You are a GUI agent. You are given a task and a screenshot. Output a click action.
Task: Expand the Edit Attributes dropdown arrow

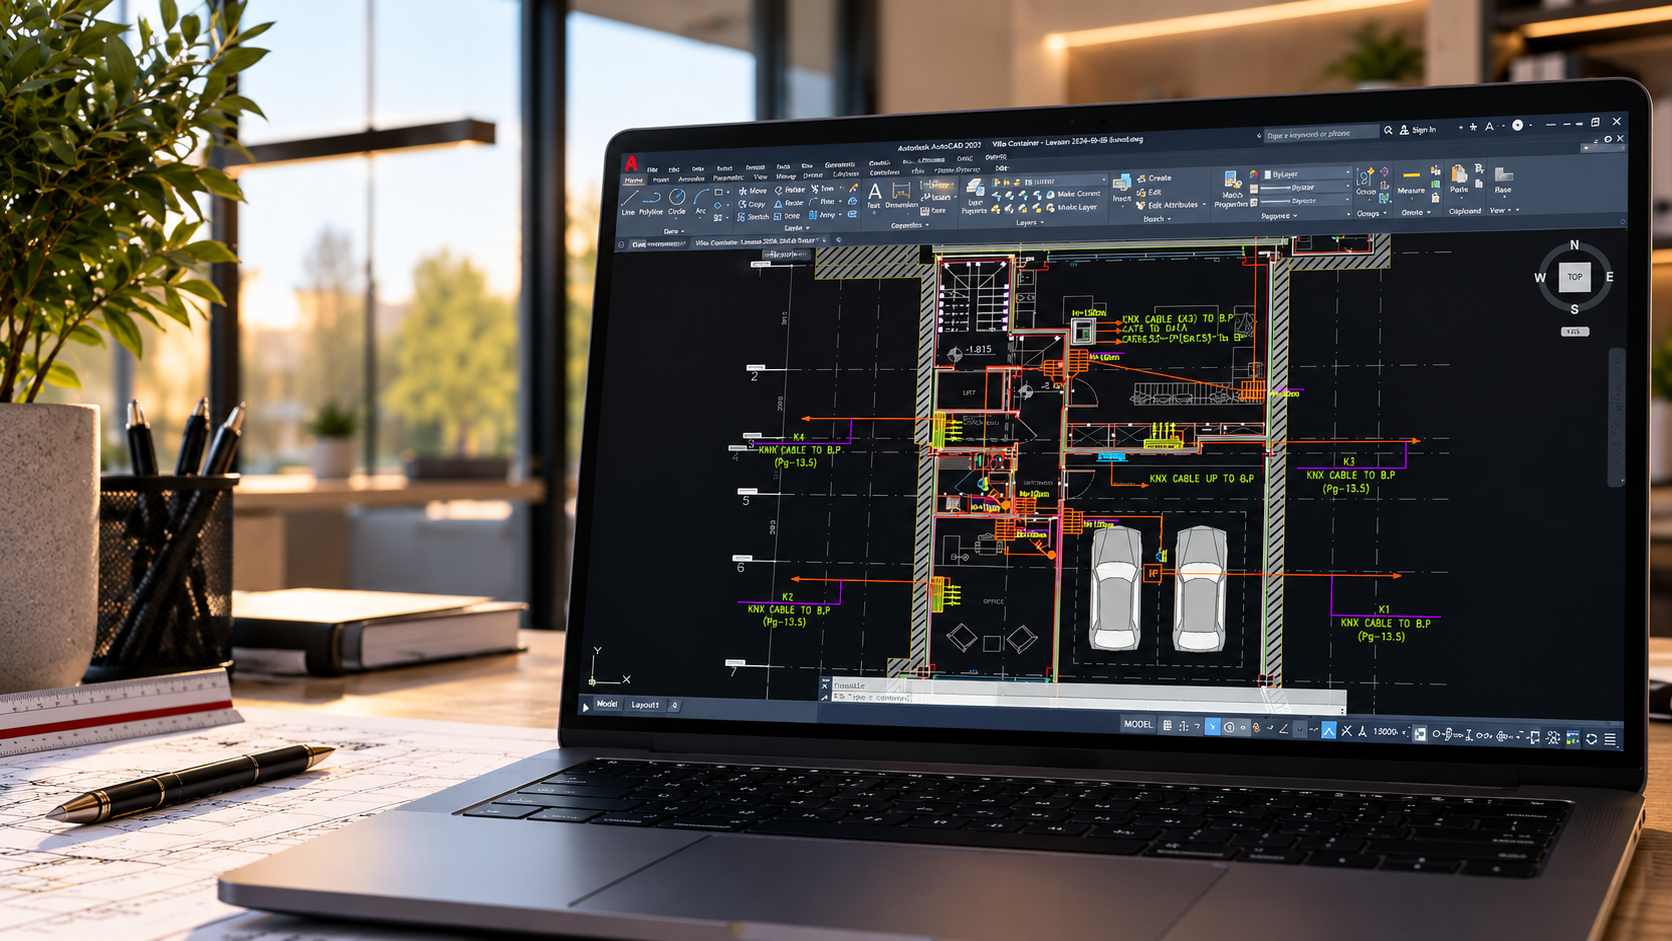(x=1204, y=205)
